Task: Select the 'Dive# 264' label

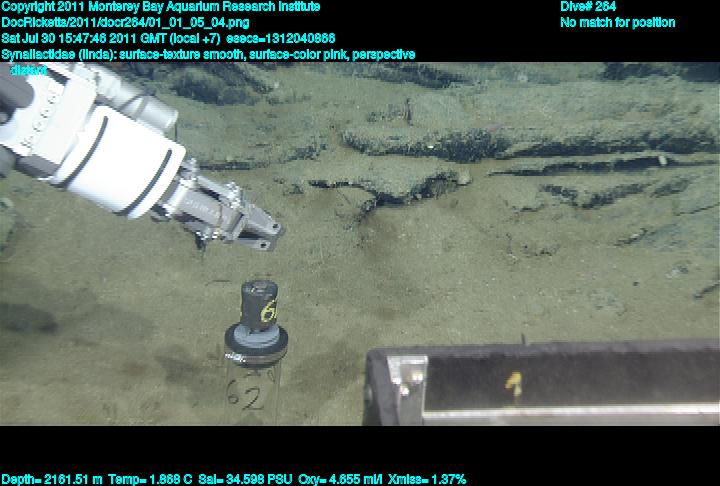Action: 588,7
